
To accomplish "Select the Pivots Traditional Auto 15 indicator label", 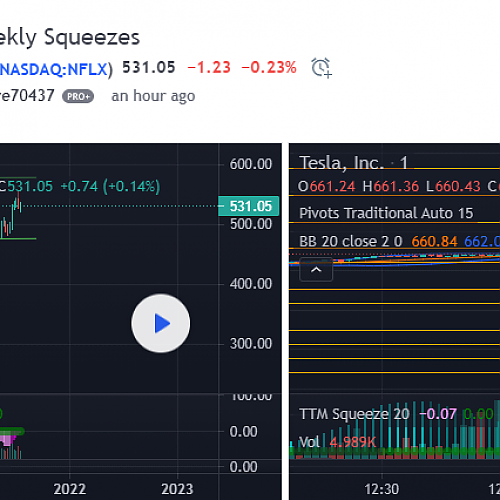I will point(386,213).
